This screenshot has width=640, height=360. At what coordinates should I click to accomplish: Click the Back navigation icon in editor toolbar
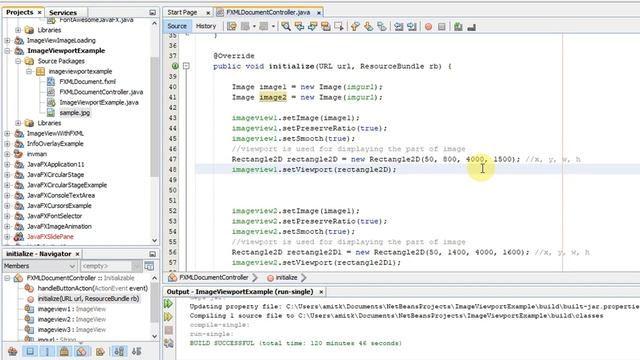(x=245, y=27)
